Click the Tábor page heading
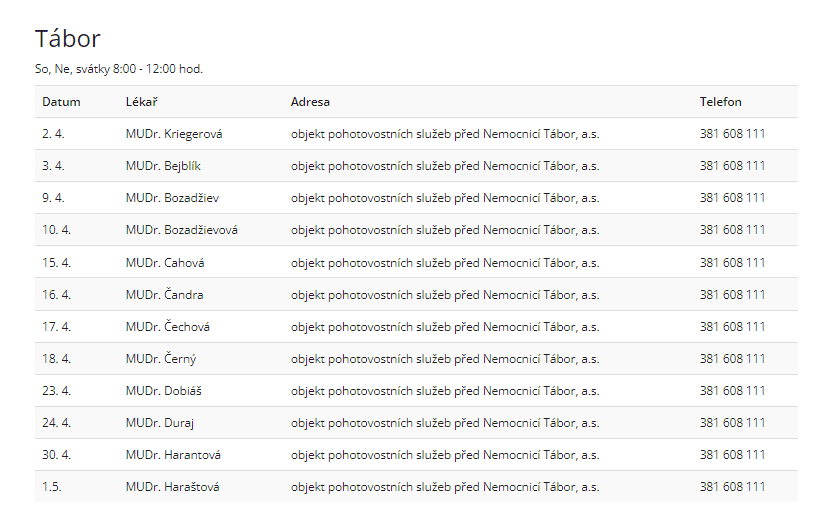The width and height of the screenshot is (829, 530). 68,39
